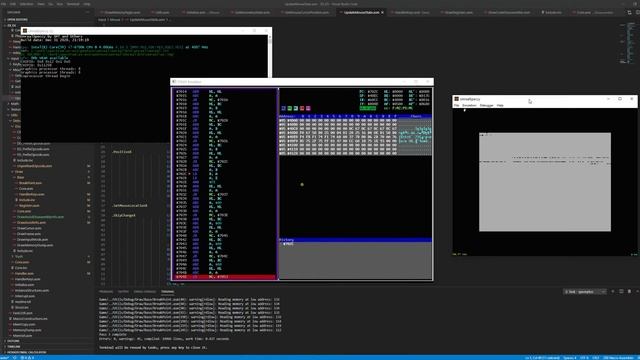Switch to the DEBUG CONSOLE panel tab

point(144,291)
